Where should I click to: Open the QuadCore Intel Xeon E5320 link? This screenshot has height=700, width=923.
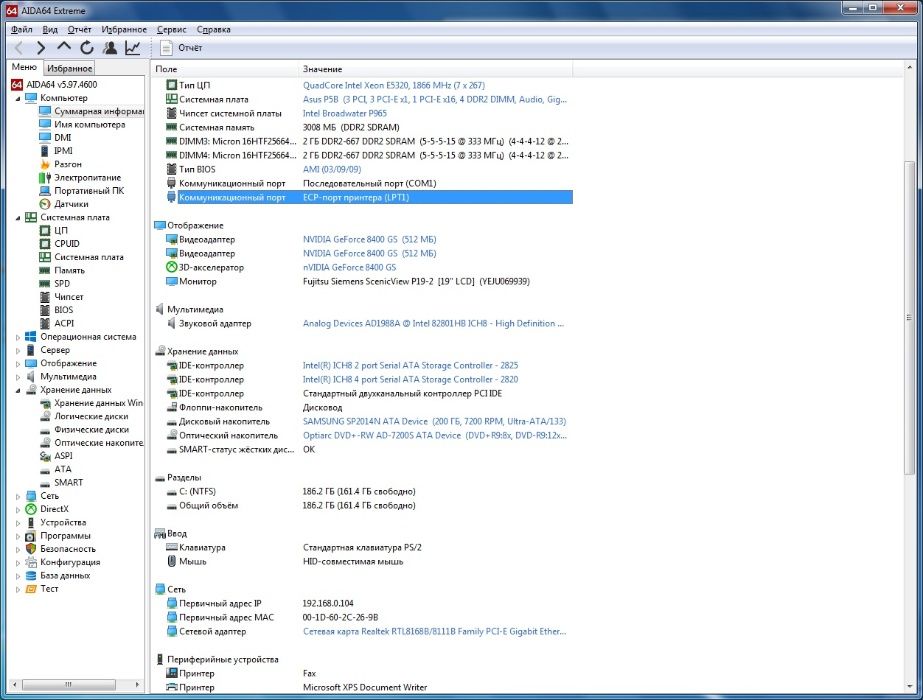pyautogui.click(x=394, y=85)
